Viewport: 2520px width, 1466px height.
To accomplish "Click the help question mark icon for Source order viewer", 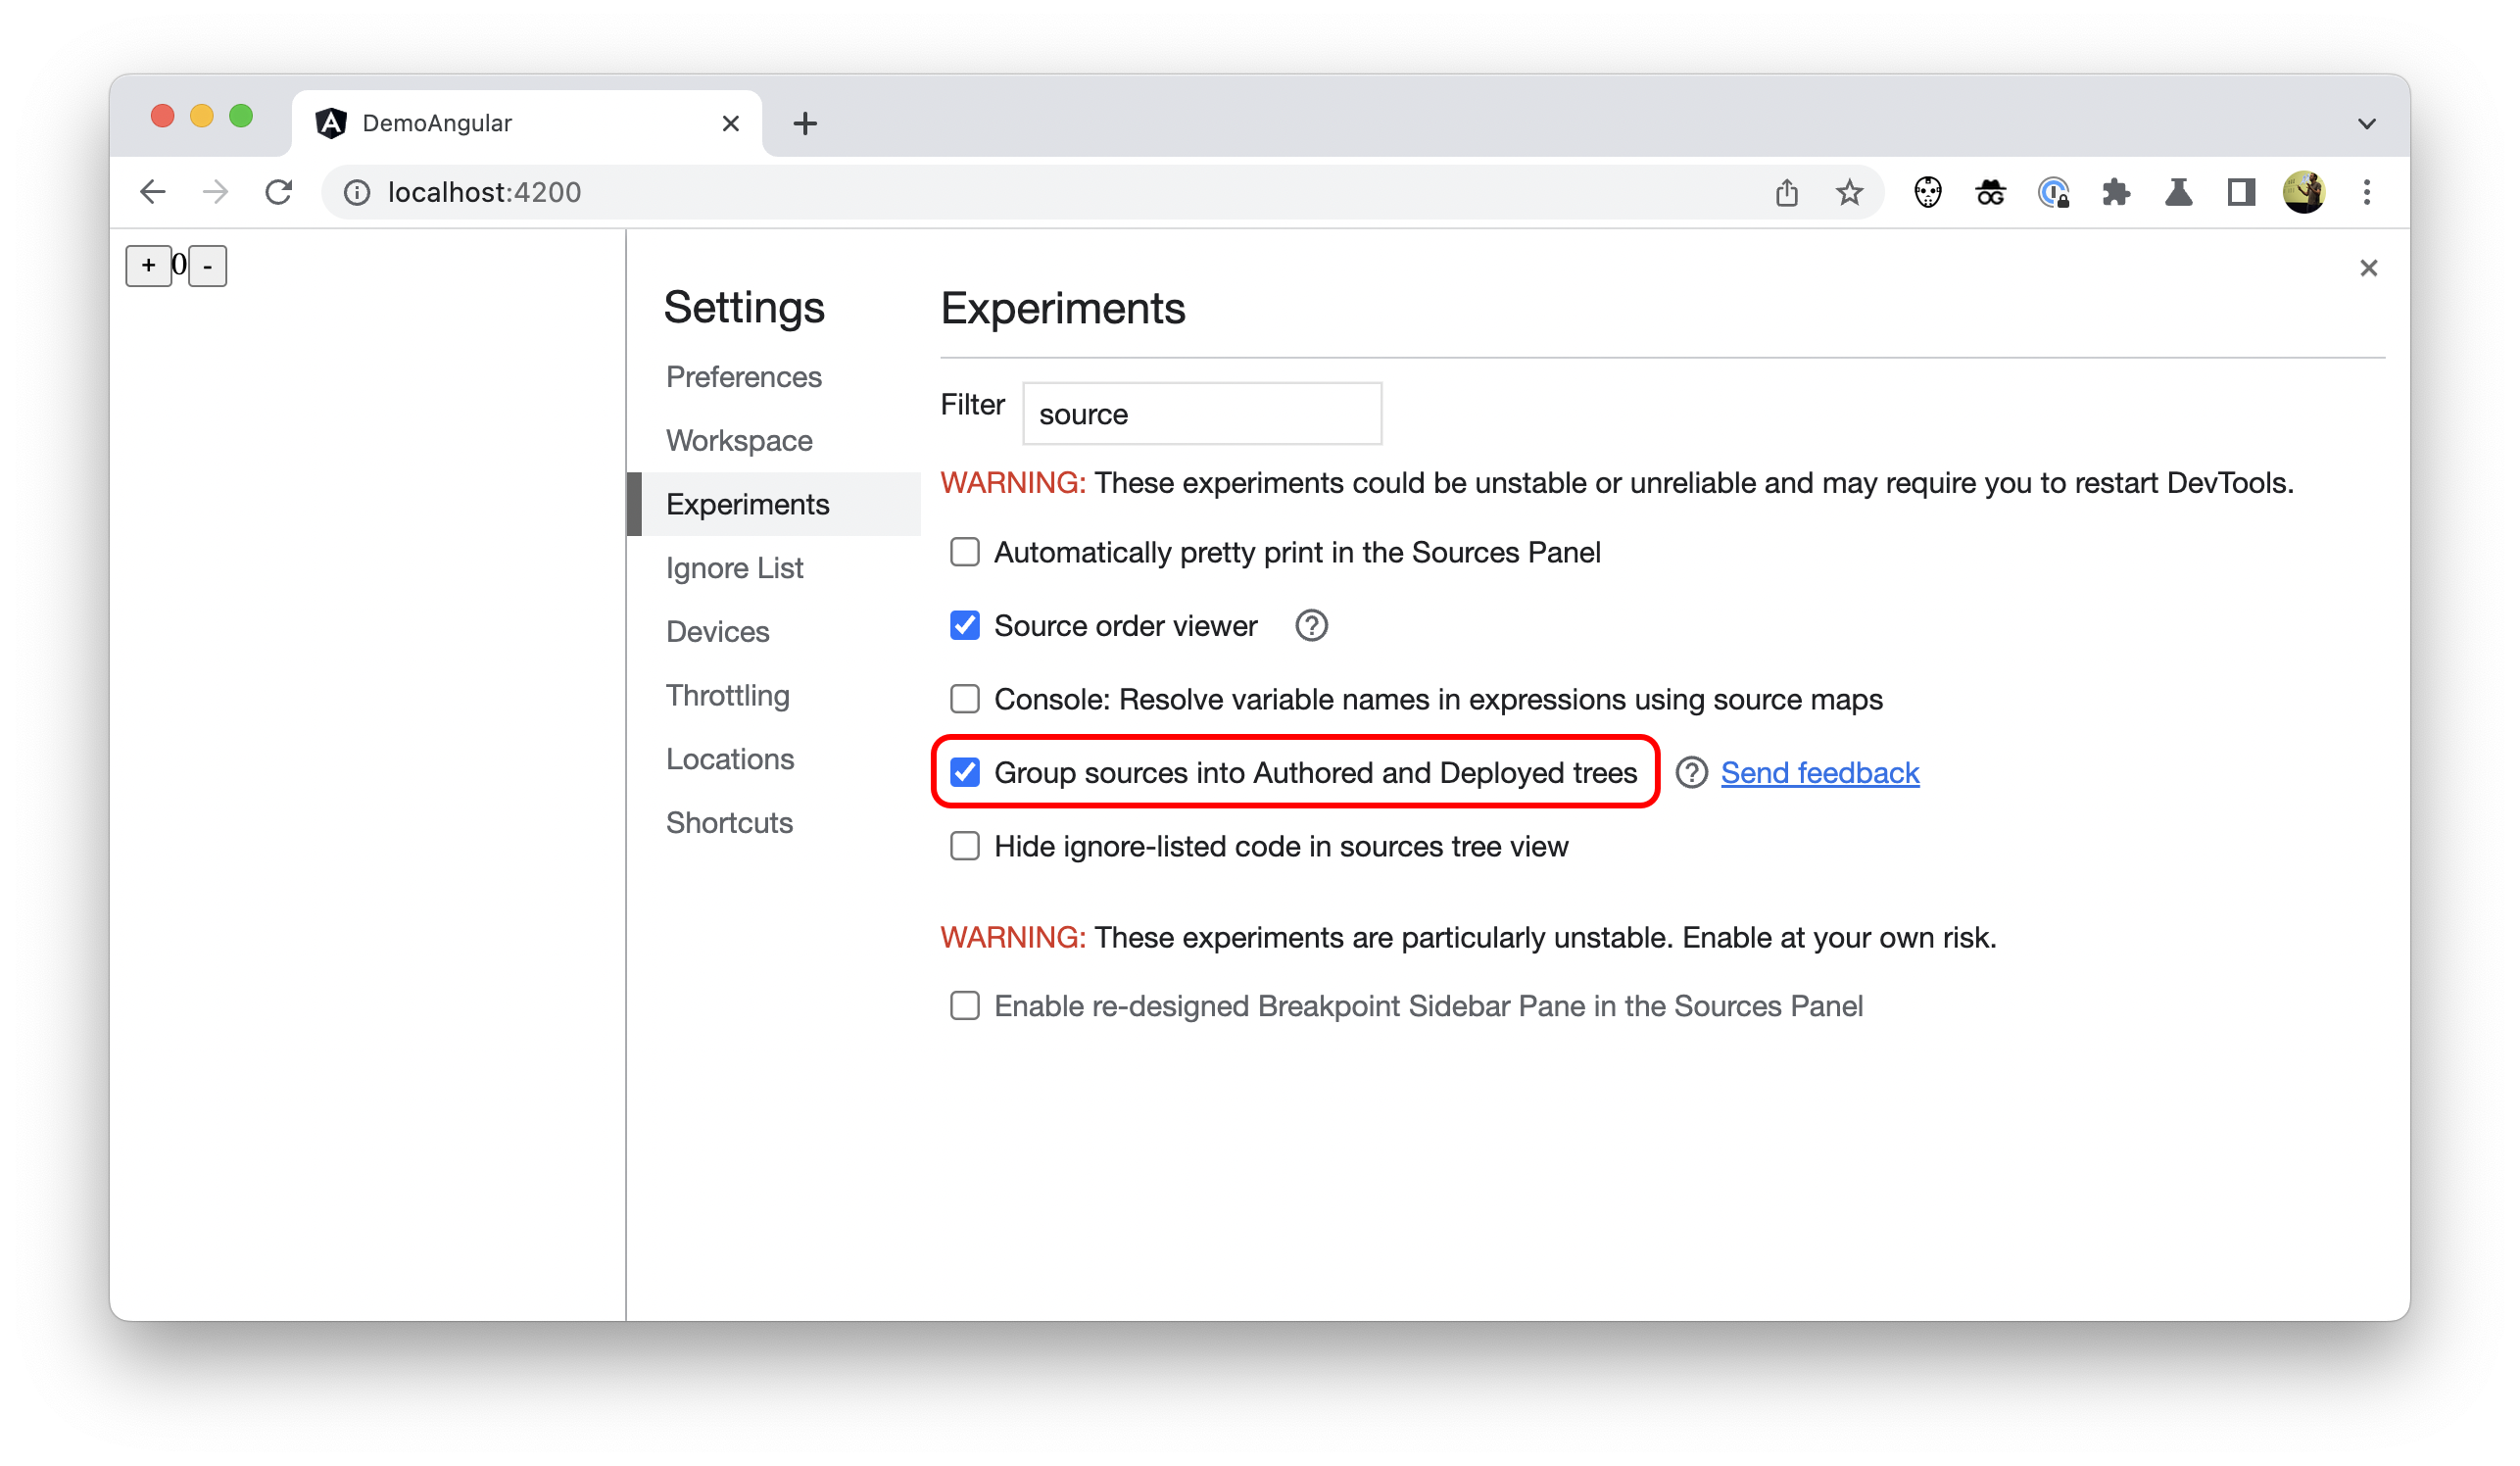I will pos(1312,625).
